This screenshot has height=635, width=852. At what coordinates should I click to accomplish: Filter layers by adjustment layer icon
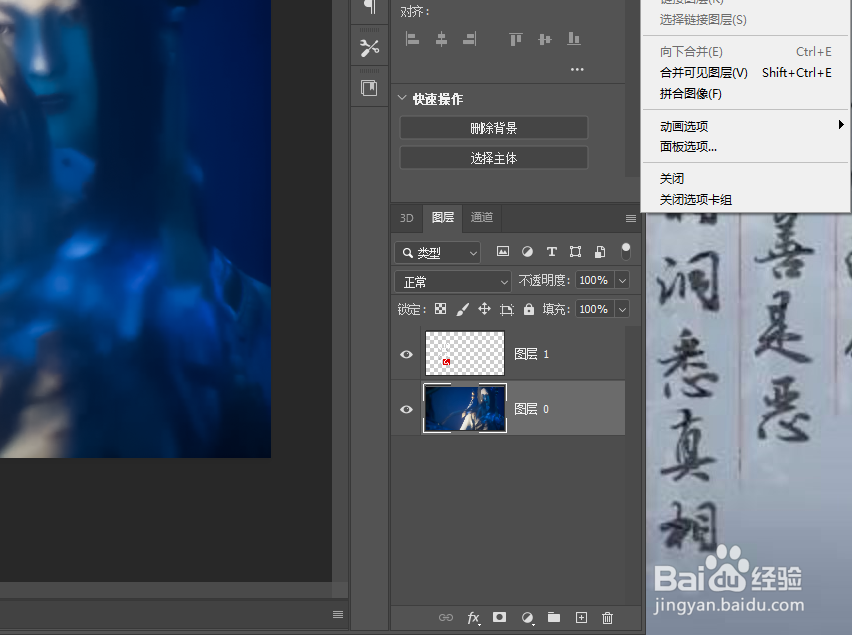[527, 252]
